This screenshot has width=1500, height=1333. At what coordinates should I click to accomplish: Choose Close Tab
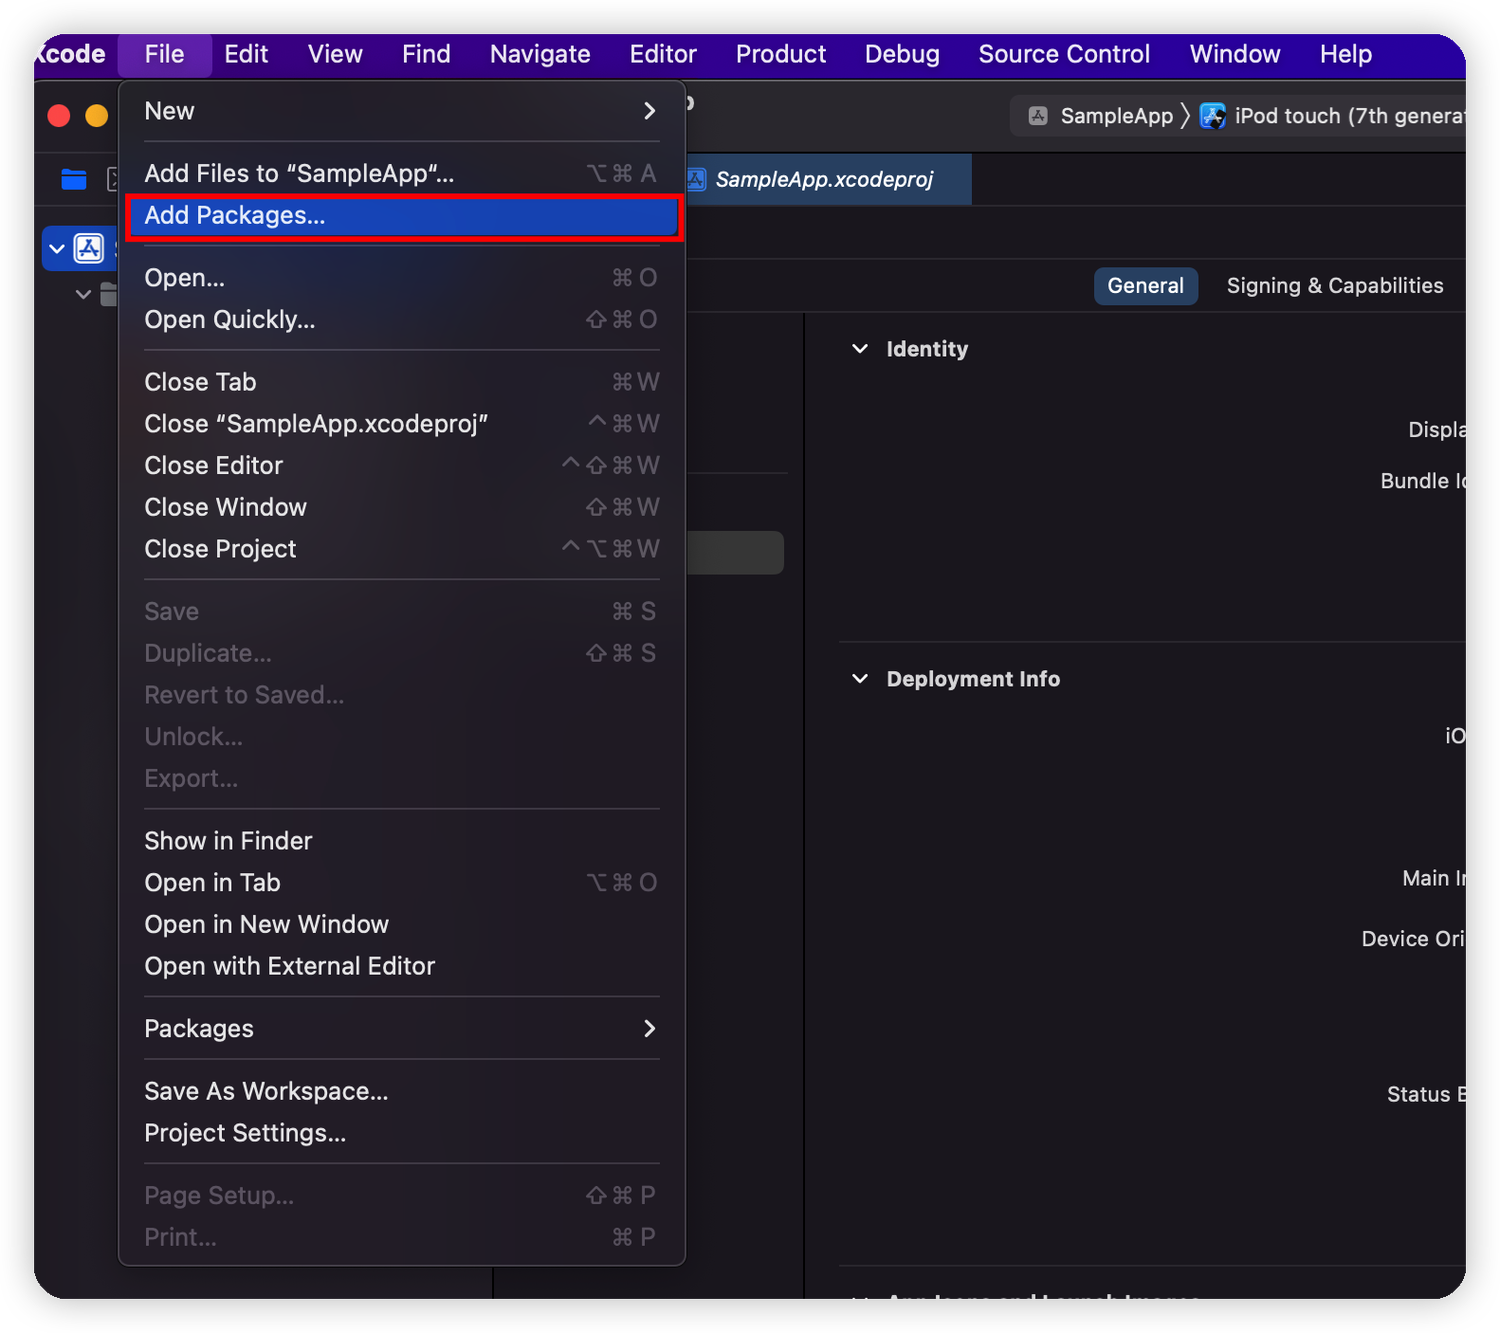coord(402,382)
